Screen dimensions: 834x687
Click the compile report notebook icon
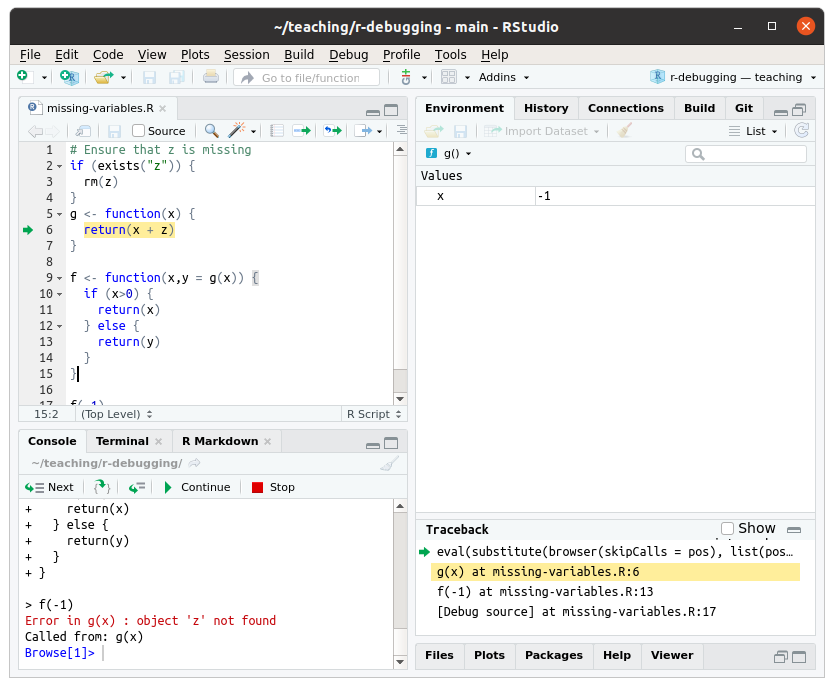click(x=277, y=130)
